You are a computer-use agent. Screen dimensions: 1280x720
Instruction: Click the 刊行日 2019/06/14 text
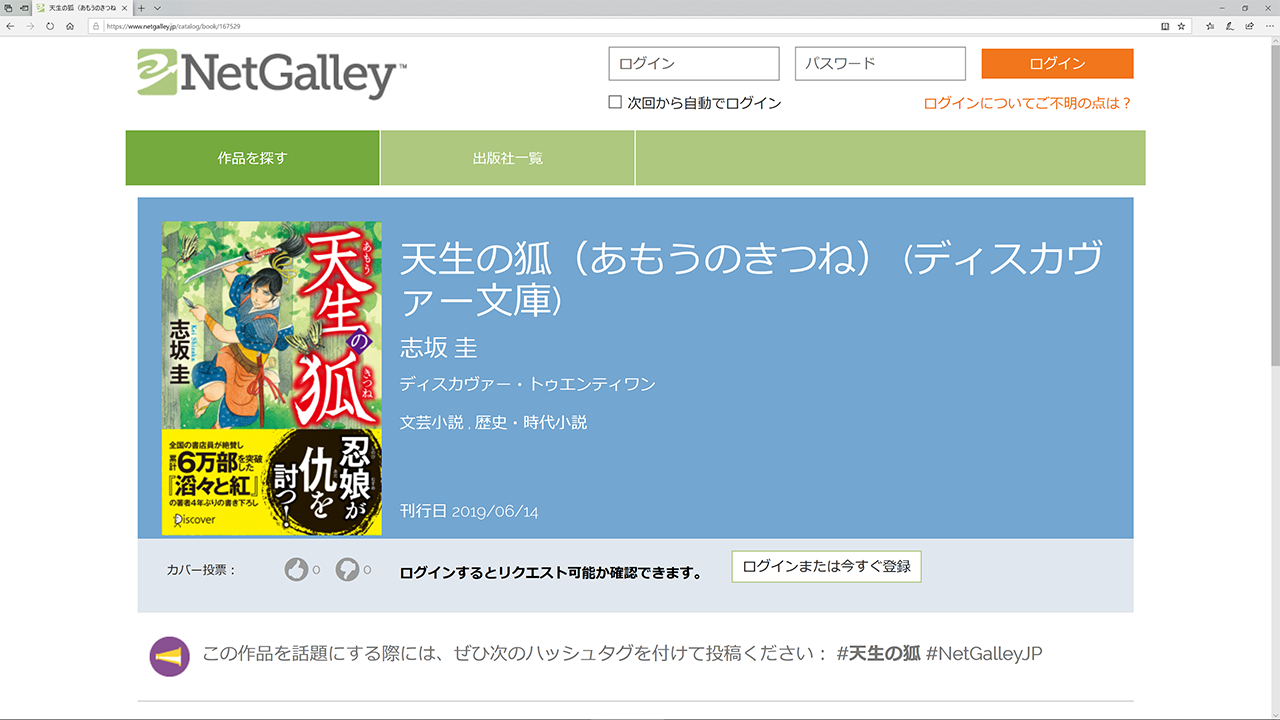pos(469,511)
